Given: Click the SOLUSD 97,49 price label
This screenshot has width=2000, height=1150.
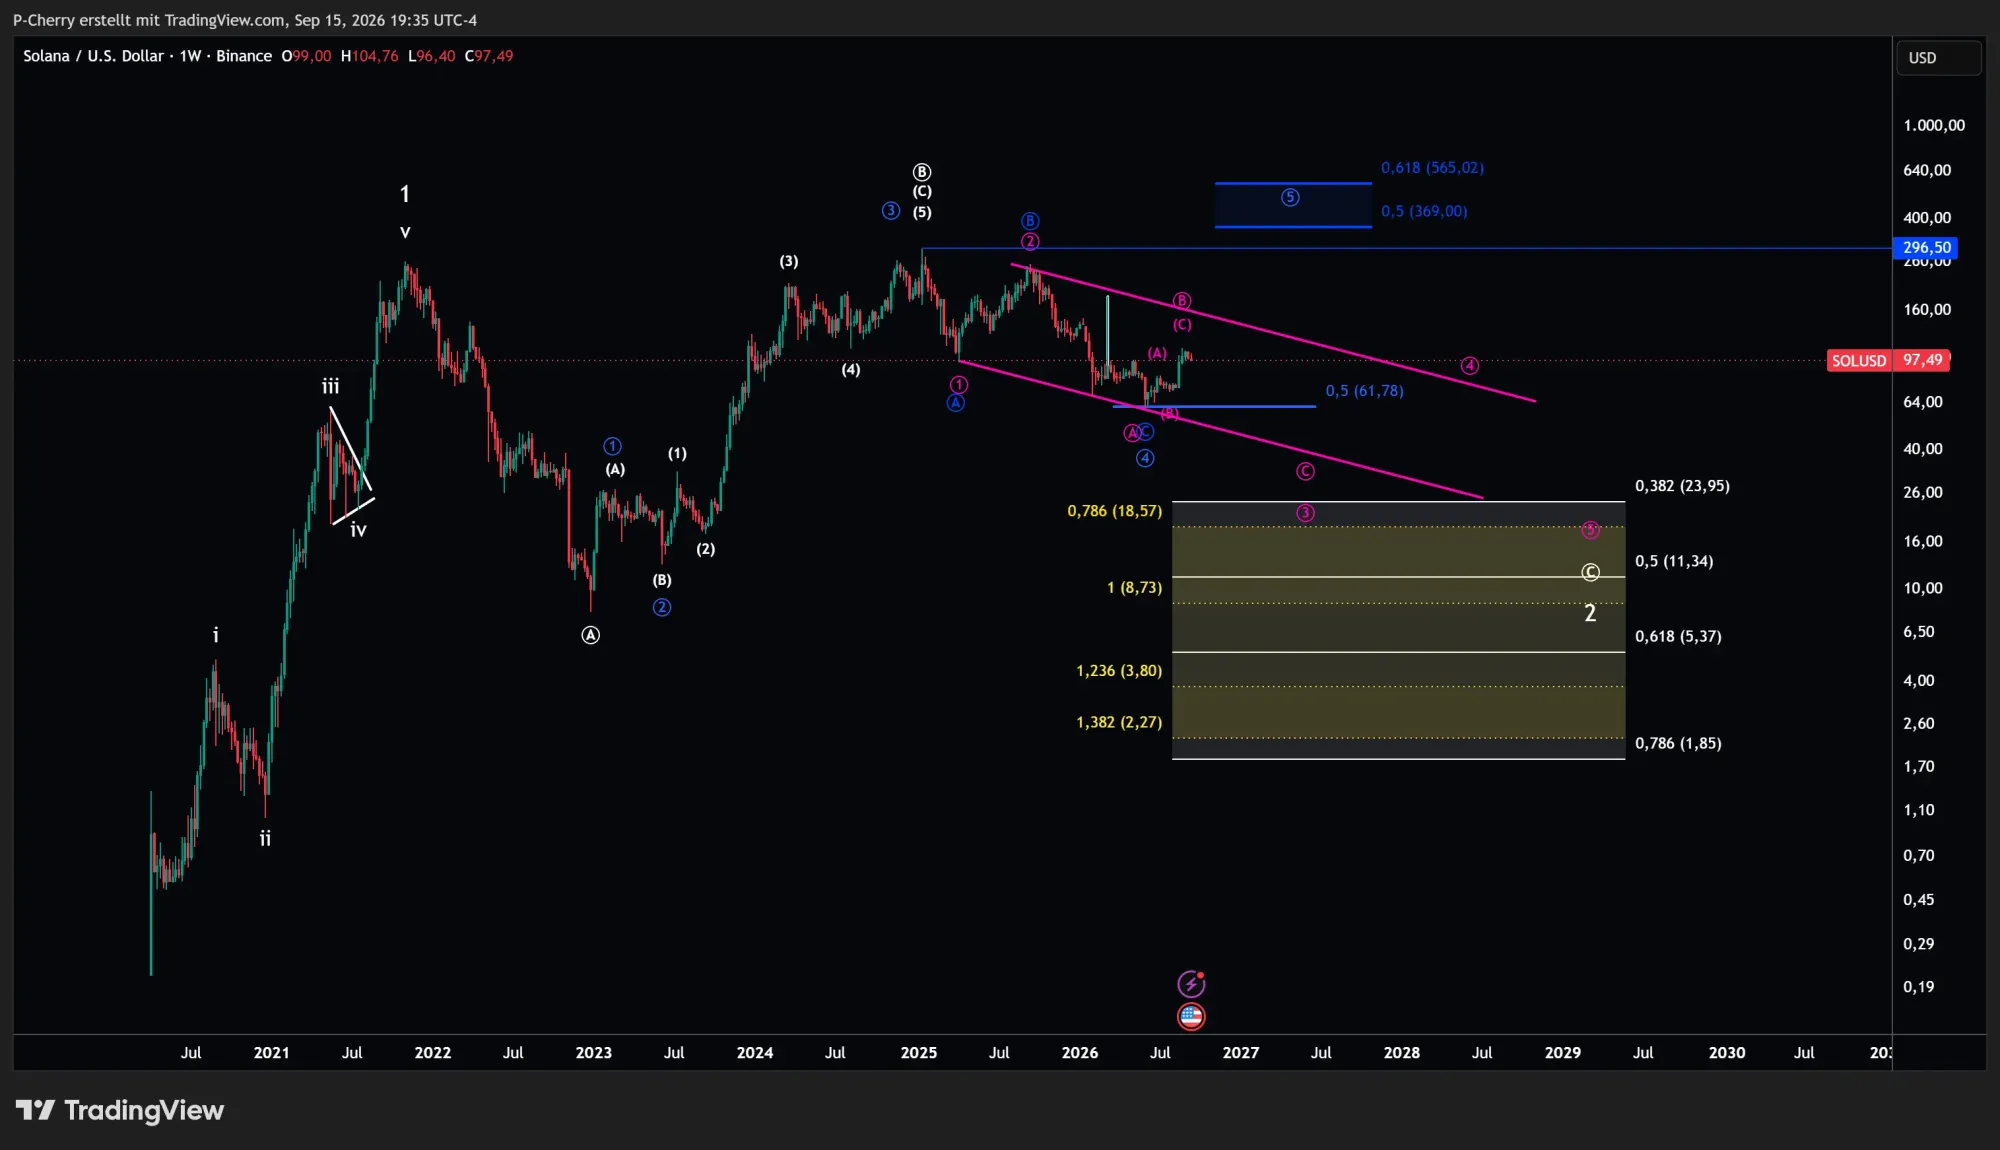Looking at the screenshot, I should click(1888, 360).
